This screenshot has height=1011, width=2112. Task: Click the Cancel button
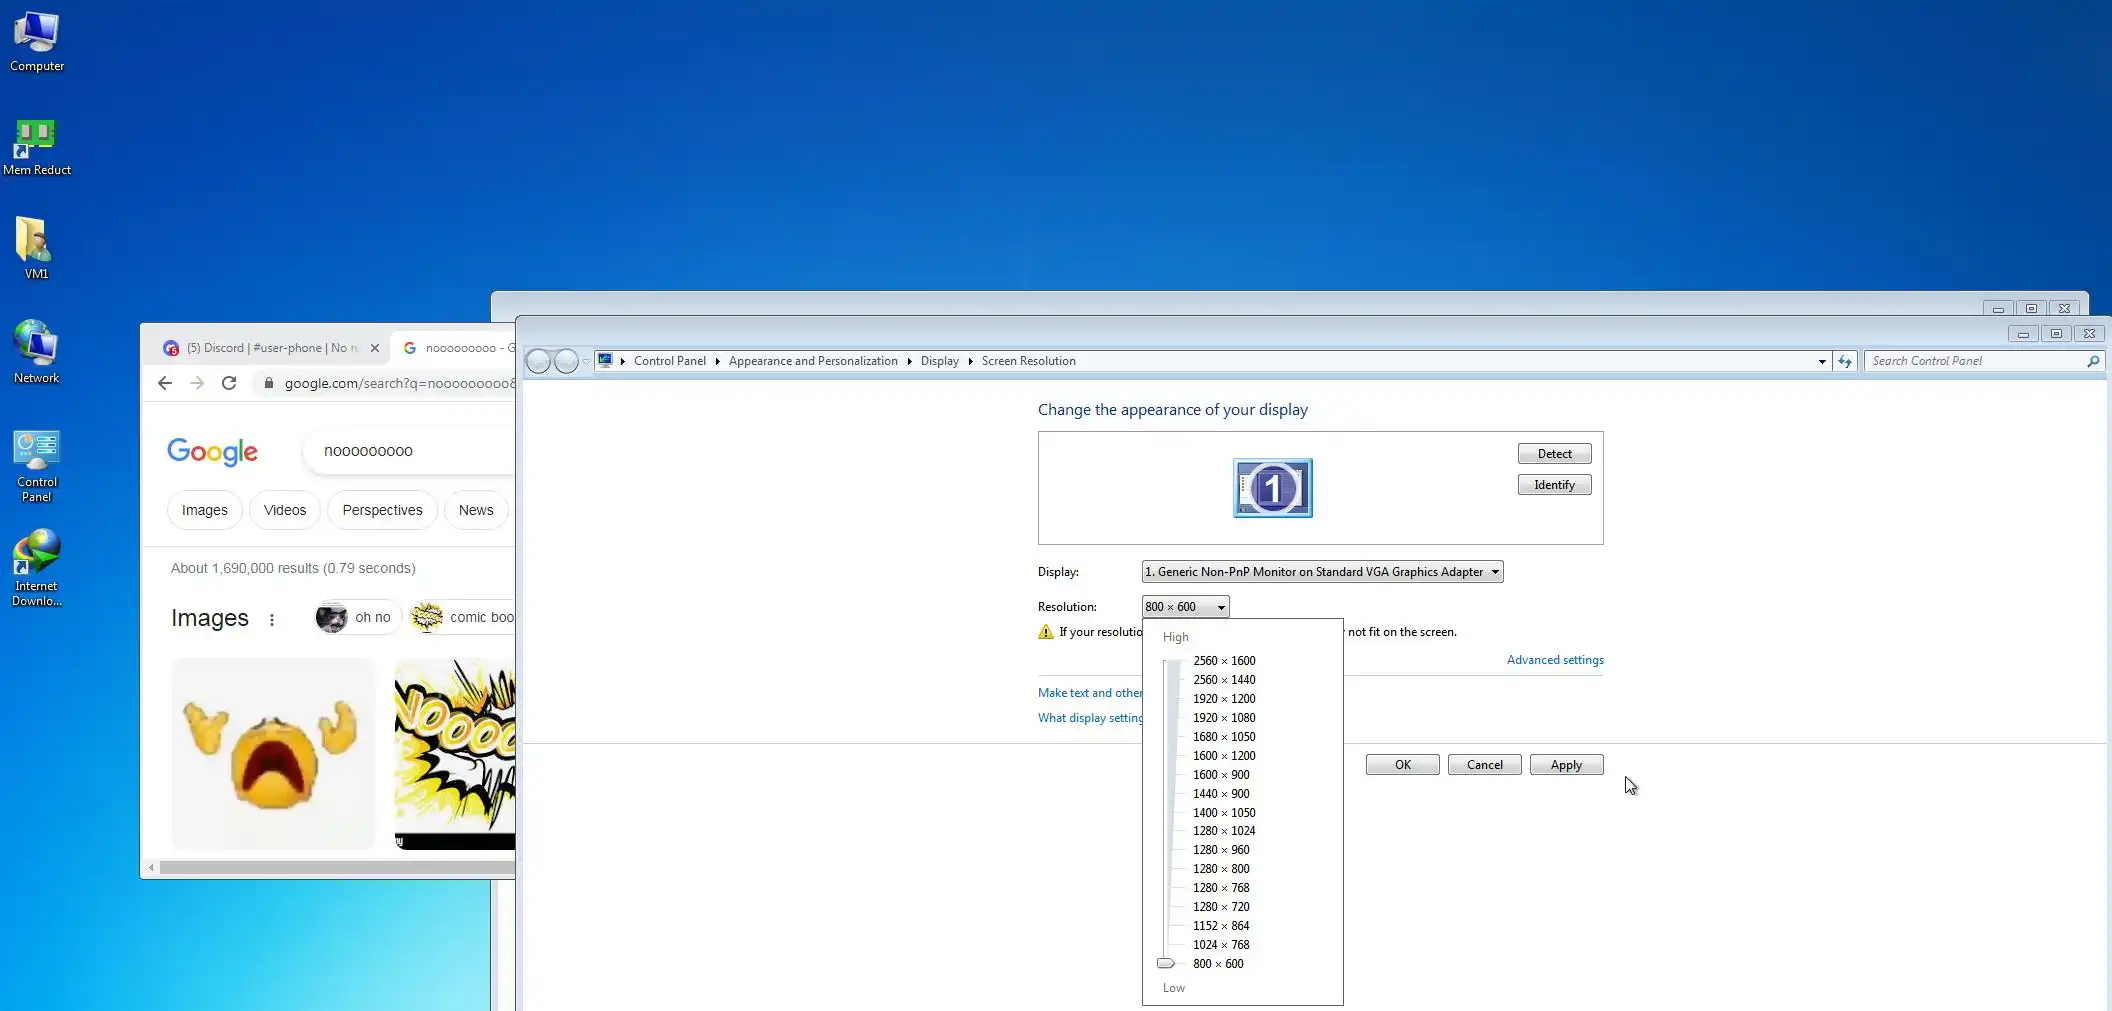pyautogui.click(x=1484, y=765)
